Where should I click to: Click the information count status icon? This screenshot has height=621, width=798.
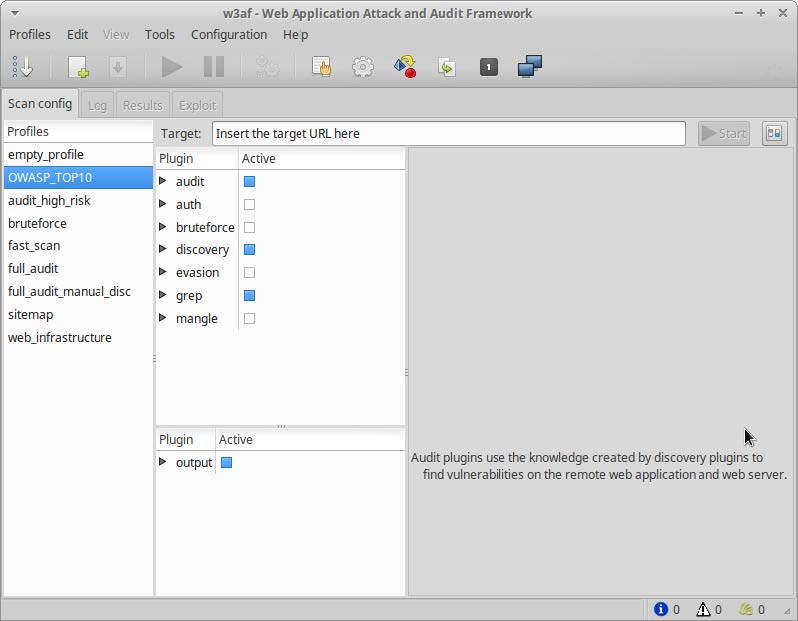click(x=661, y=609)
